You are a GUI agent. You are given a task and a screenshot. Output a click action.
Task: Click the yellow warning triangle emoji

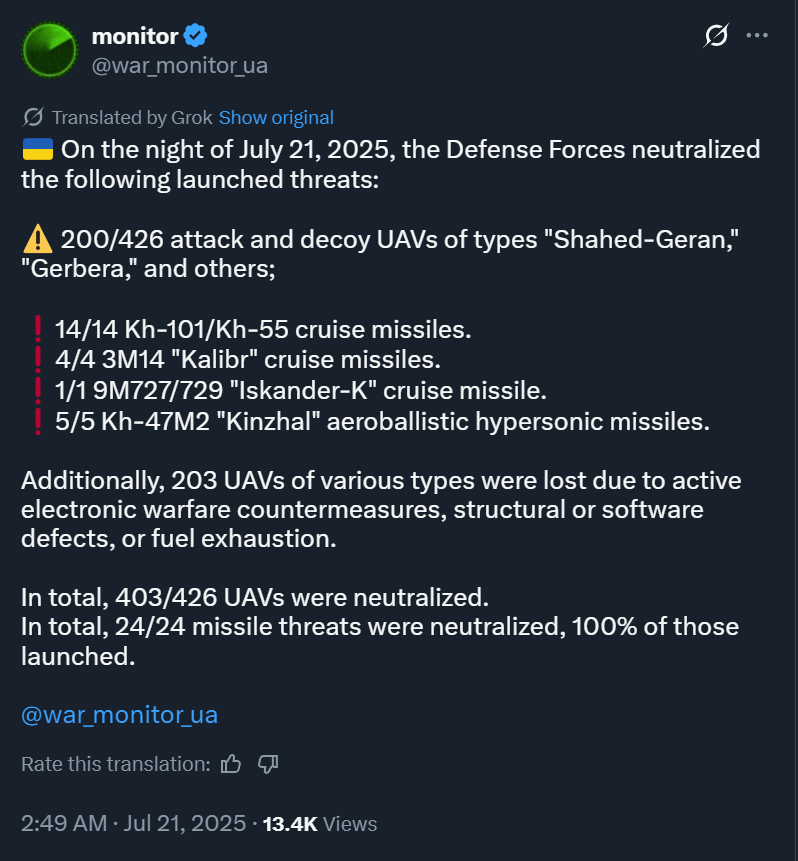coord(38,240)
